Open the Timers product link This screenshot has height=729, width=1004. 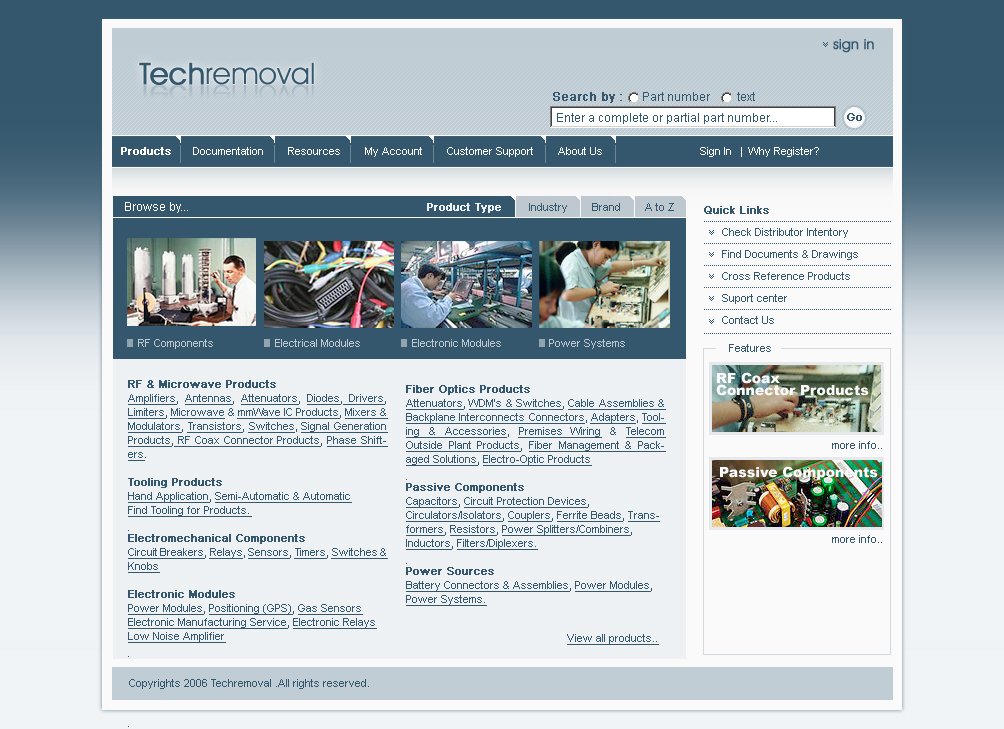310,552
